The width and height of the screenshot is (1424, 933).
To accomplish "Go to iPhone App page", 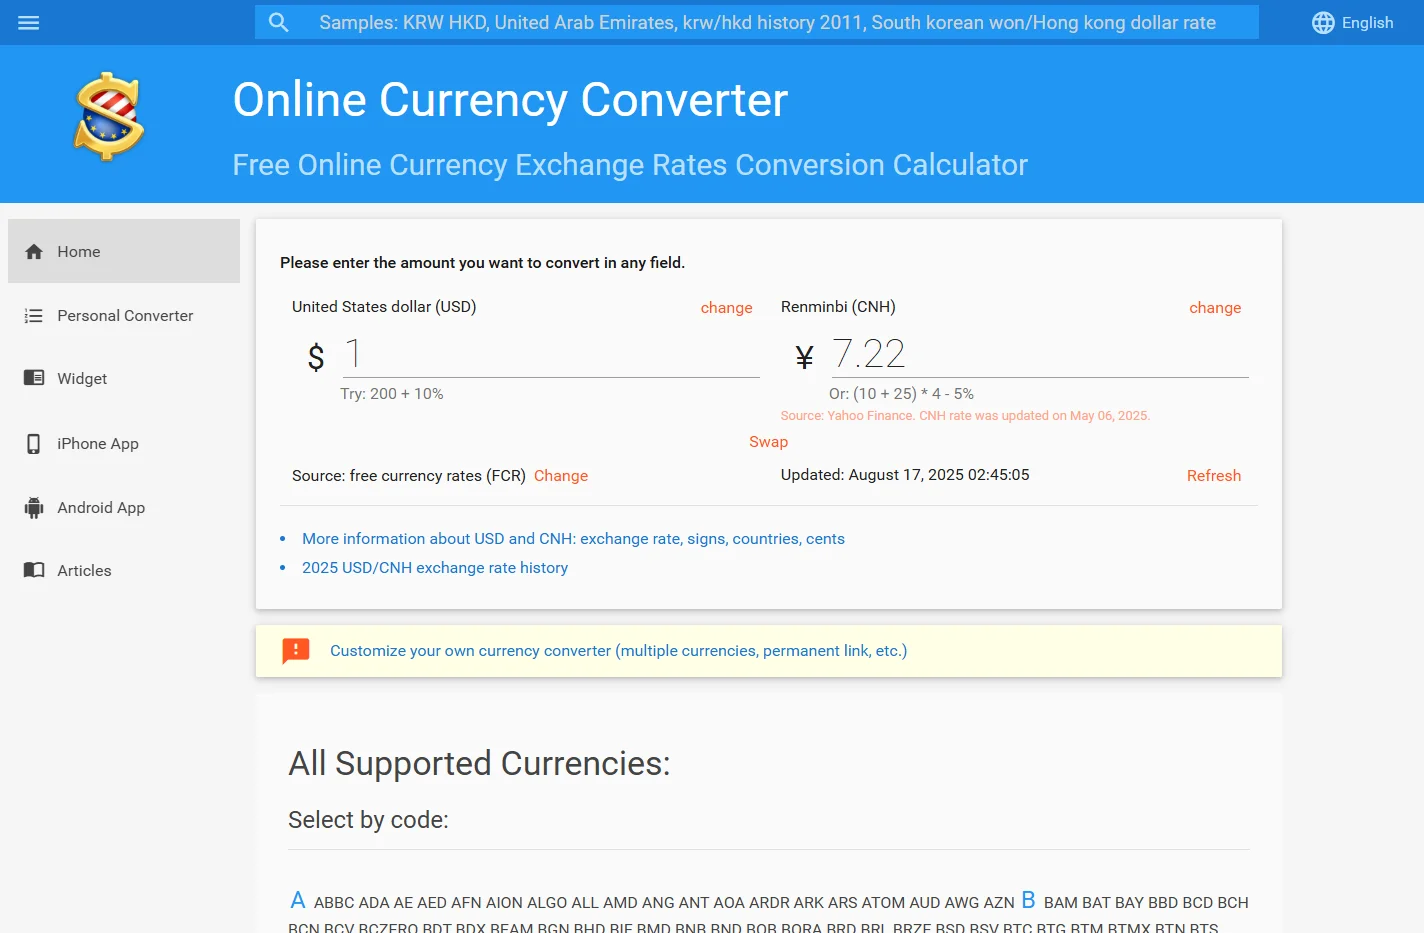I will (x=124, y=444).
